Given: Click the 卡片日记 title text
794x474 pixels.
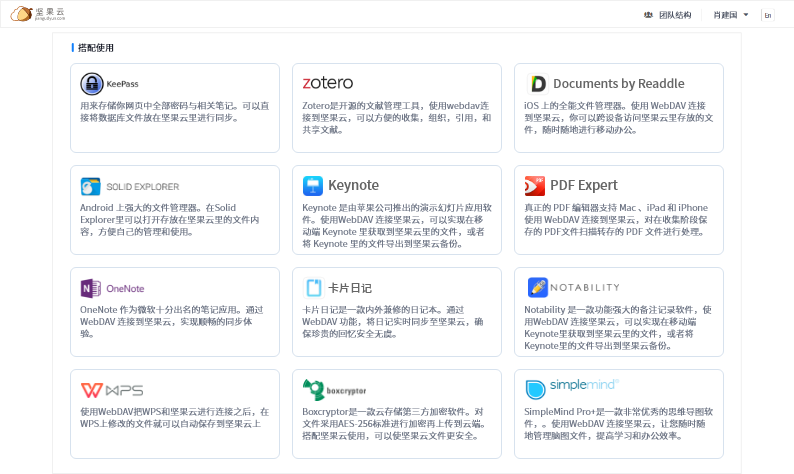Looking at the screenshot, I should [350, 288].
